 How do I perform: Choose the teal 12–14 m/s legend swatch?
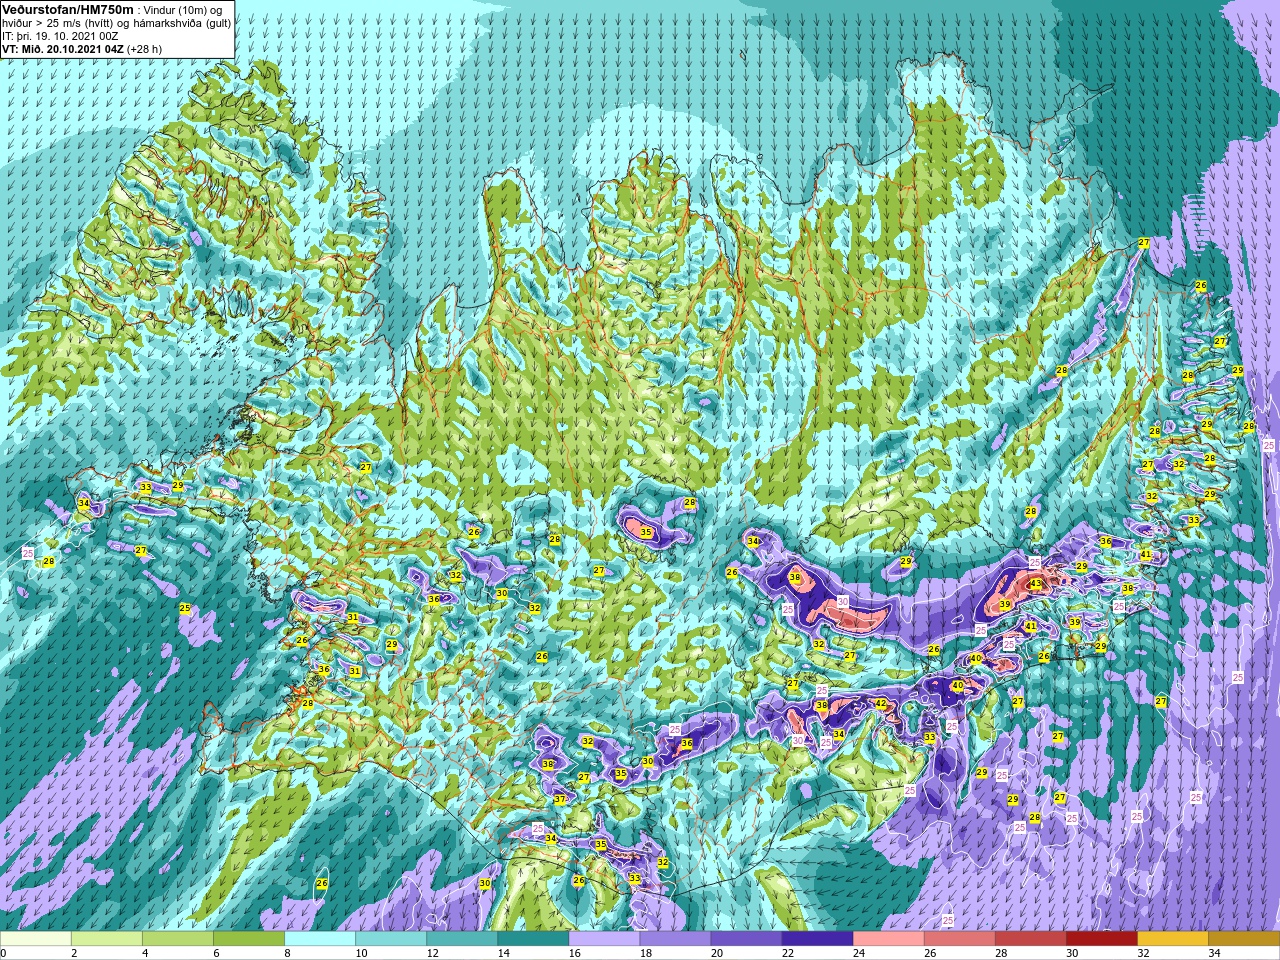(x=462, y=939)
